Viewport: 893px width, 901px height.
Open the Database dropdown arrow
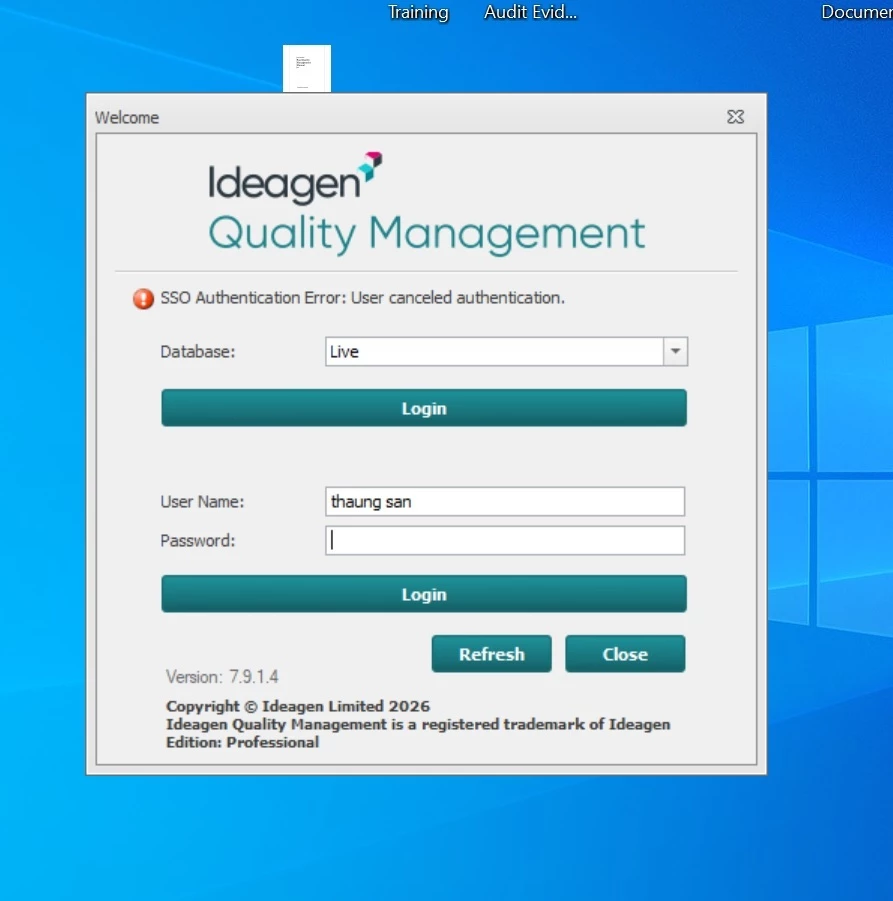675,351
